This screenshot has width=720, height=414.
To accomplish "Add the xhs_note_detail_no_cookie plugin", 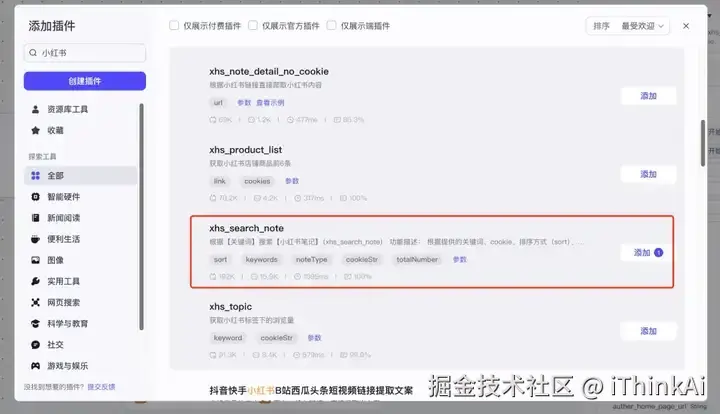I will point(648,96).
